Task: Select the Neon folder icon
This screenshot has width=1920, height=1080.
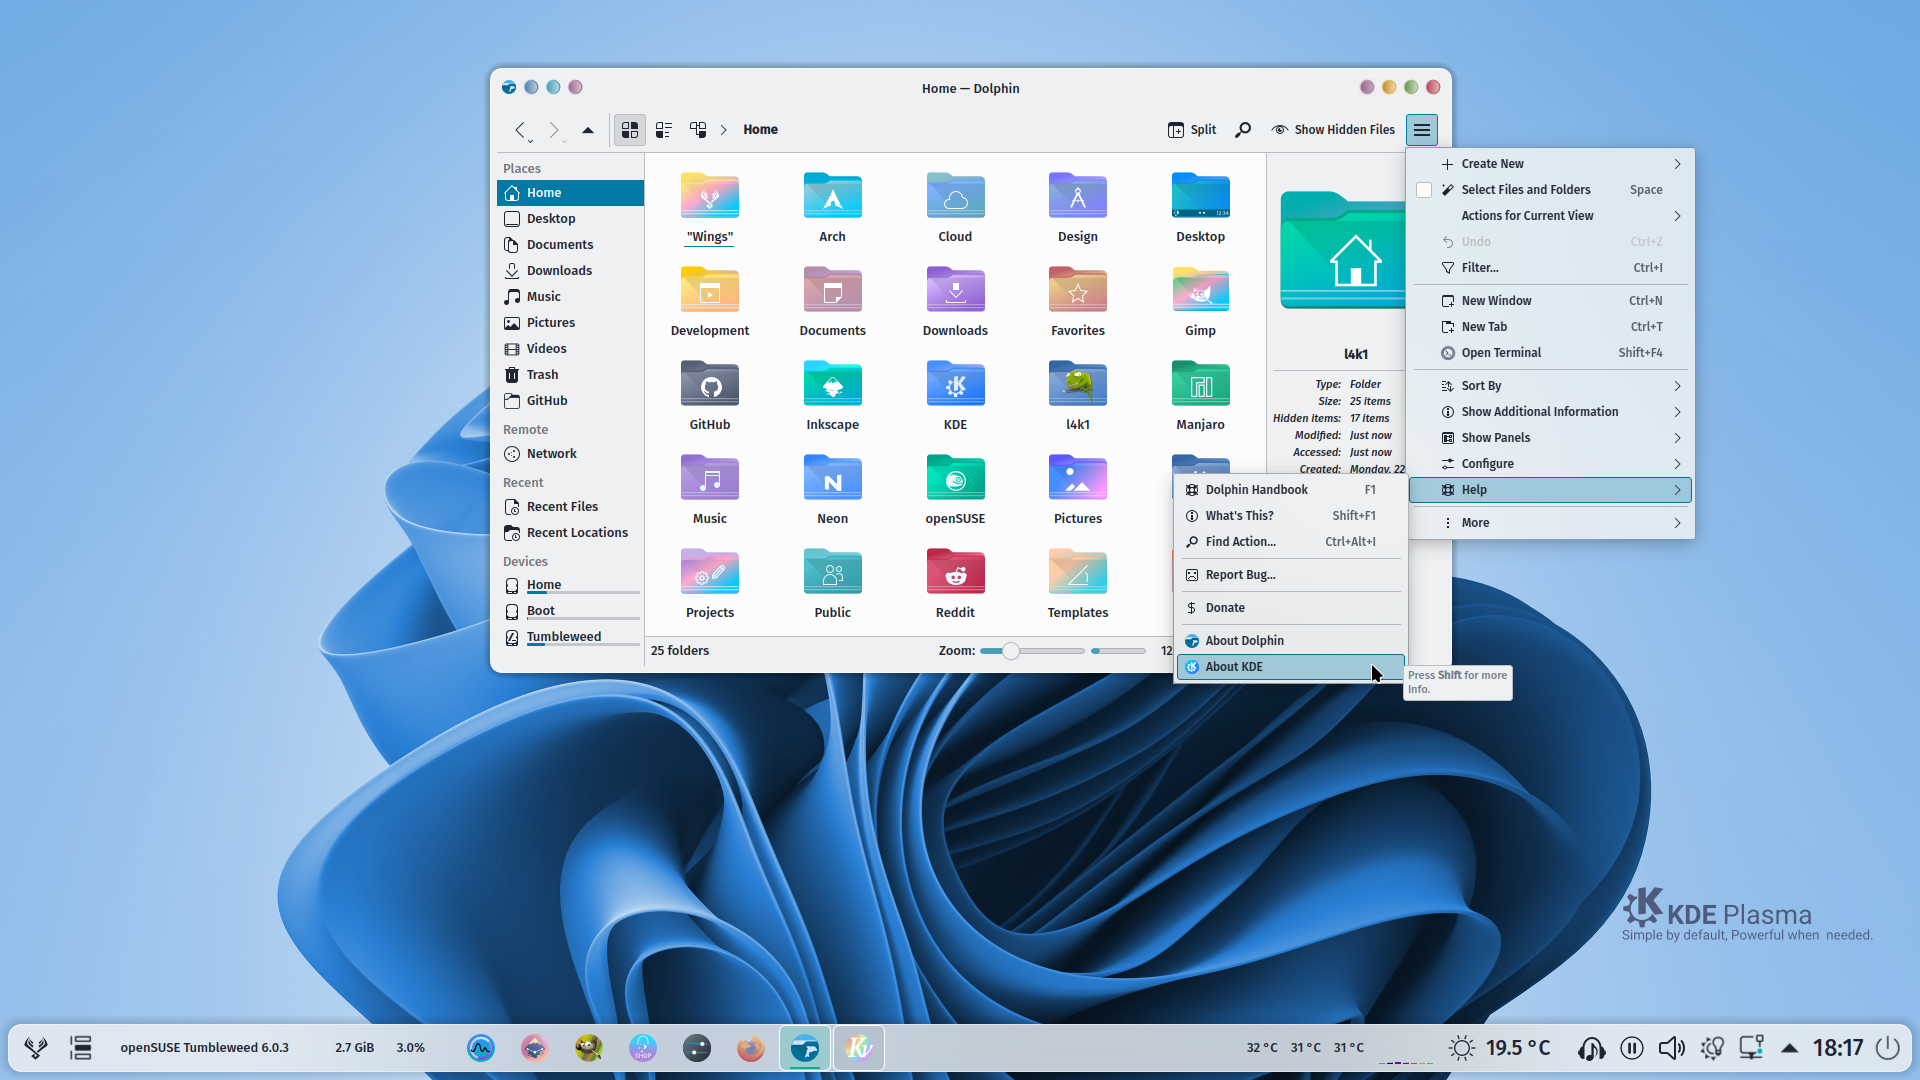Action: click(832, 478)
